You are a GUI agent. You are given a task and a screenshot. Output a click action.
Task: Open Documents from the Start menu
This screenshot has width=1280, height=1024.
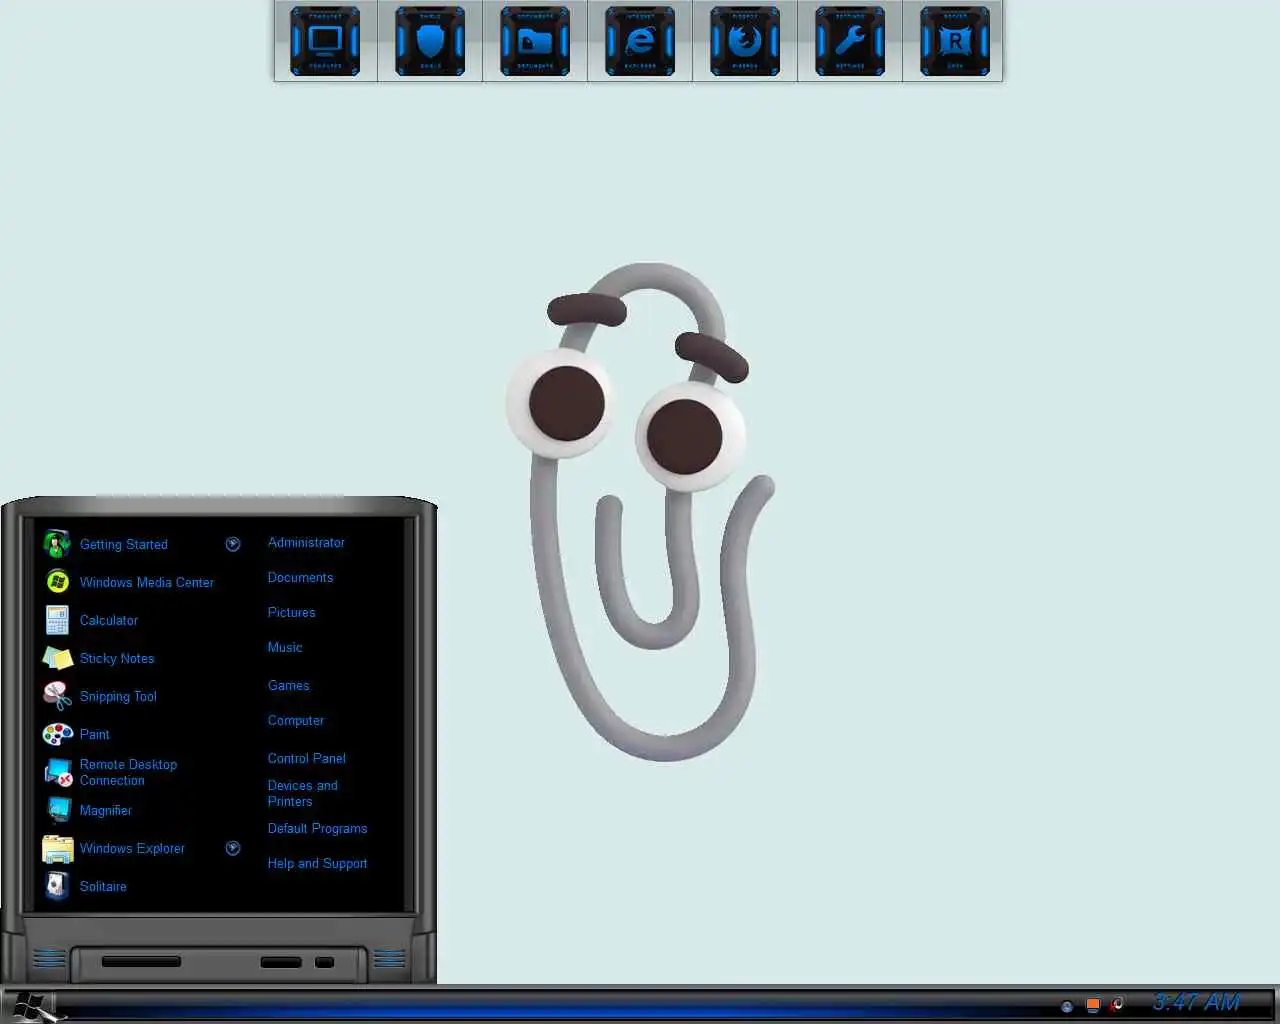[x=300, y=577]
